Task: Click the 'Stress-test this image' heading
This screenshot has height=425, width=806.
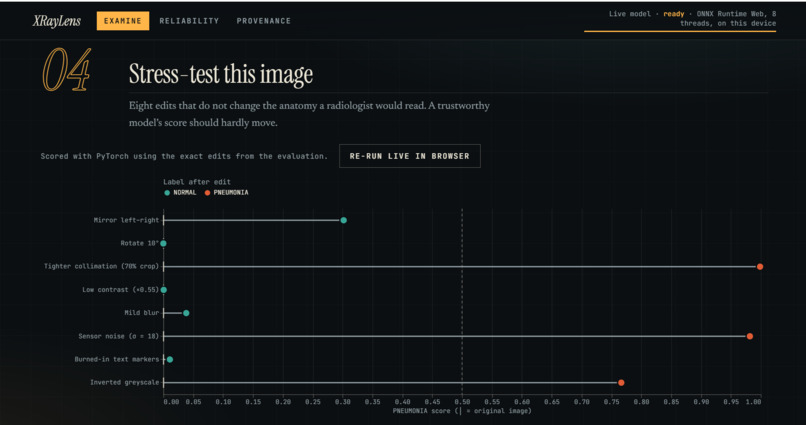Action: coord(221,74)
